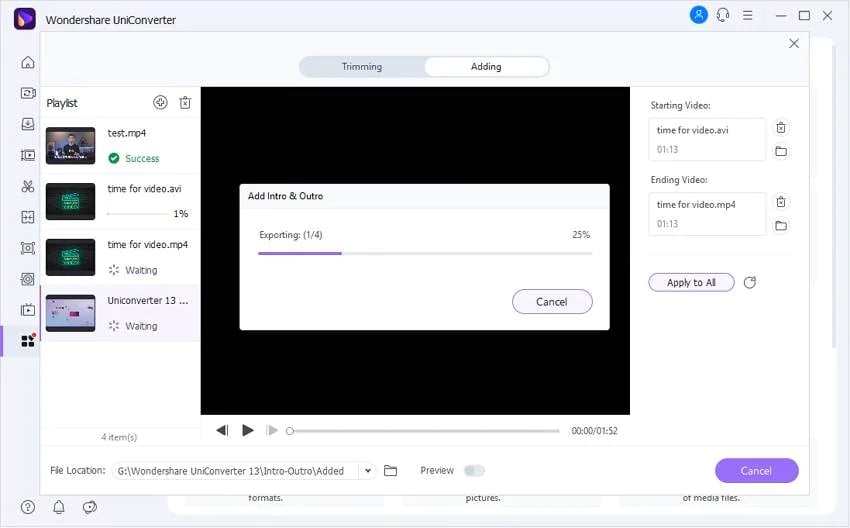Add a file to the Playlist

coord(160,102)
